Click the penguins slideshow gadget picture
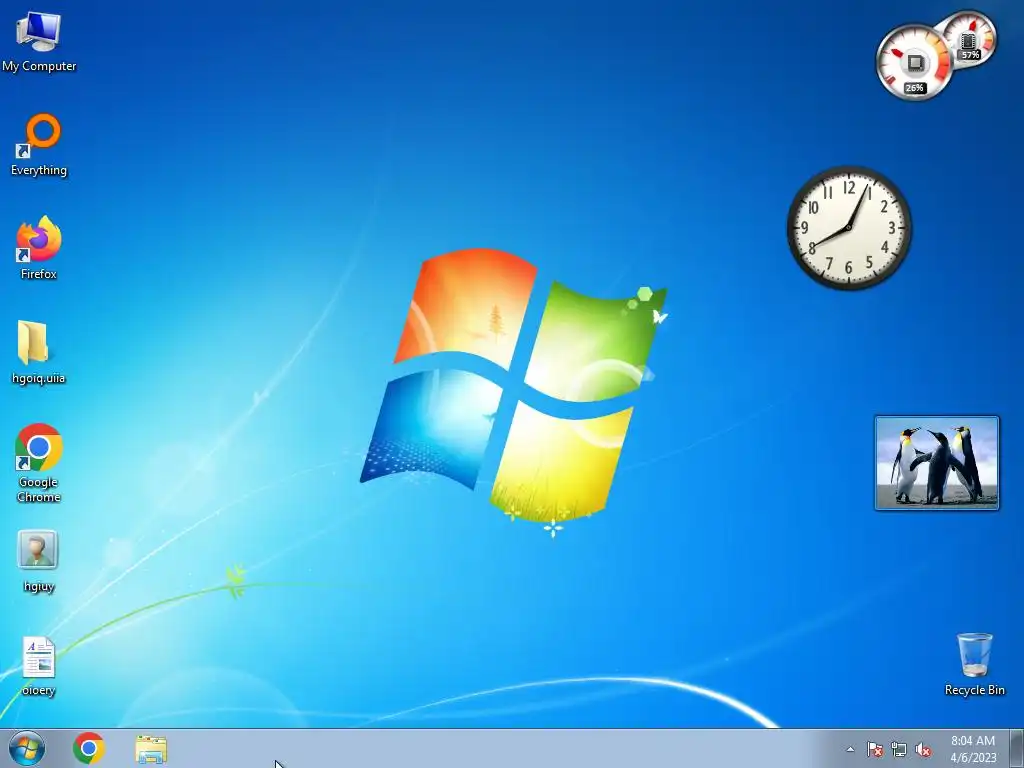 936,462
